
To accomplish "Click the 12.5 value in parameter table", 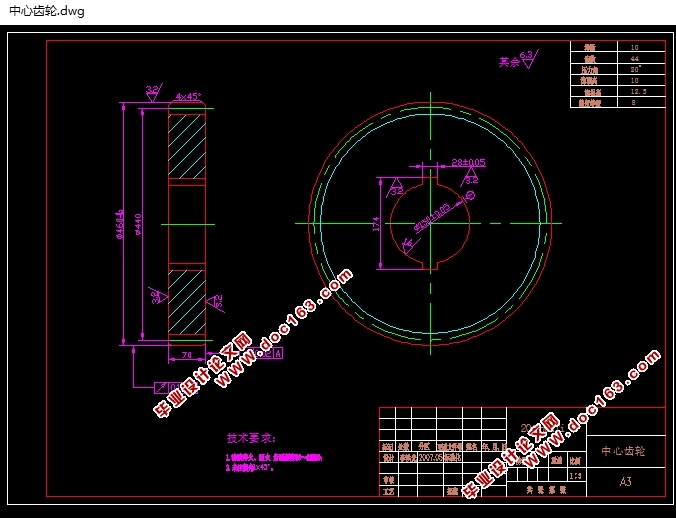I will pos(638,91).
